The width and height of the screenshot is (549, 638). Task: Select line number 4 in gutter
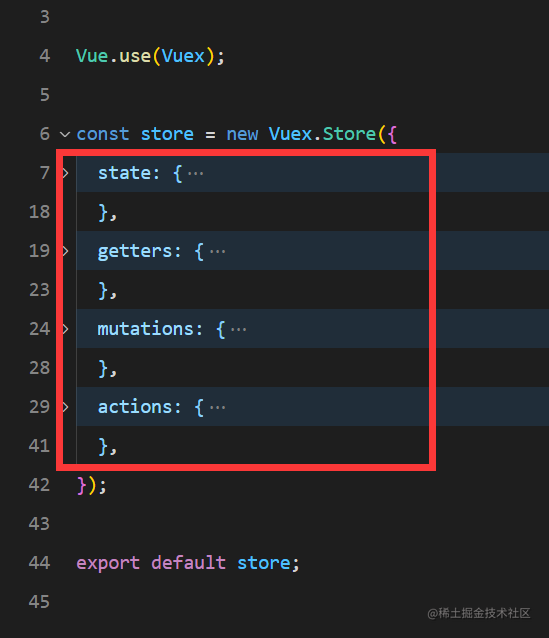pos(45,56)
